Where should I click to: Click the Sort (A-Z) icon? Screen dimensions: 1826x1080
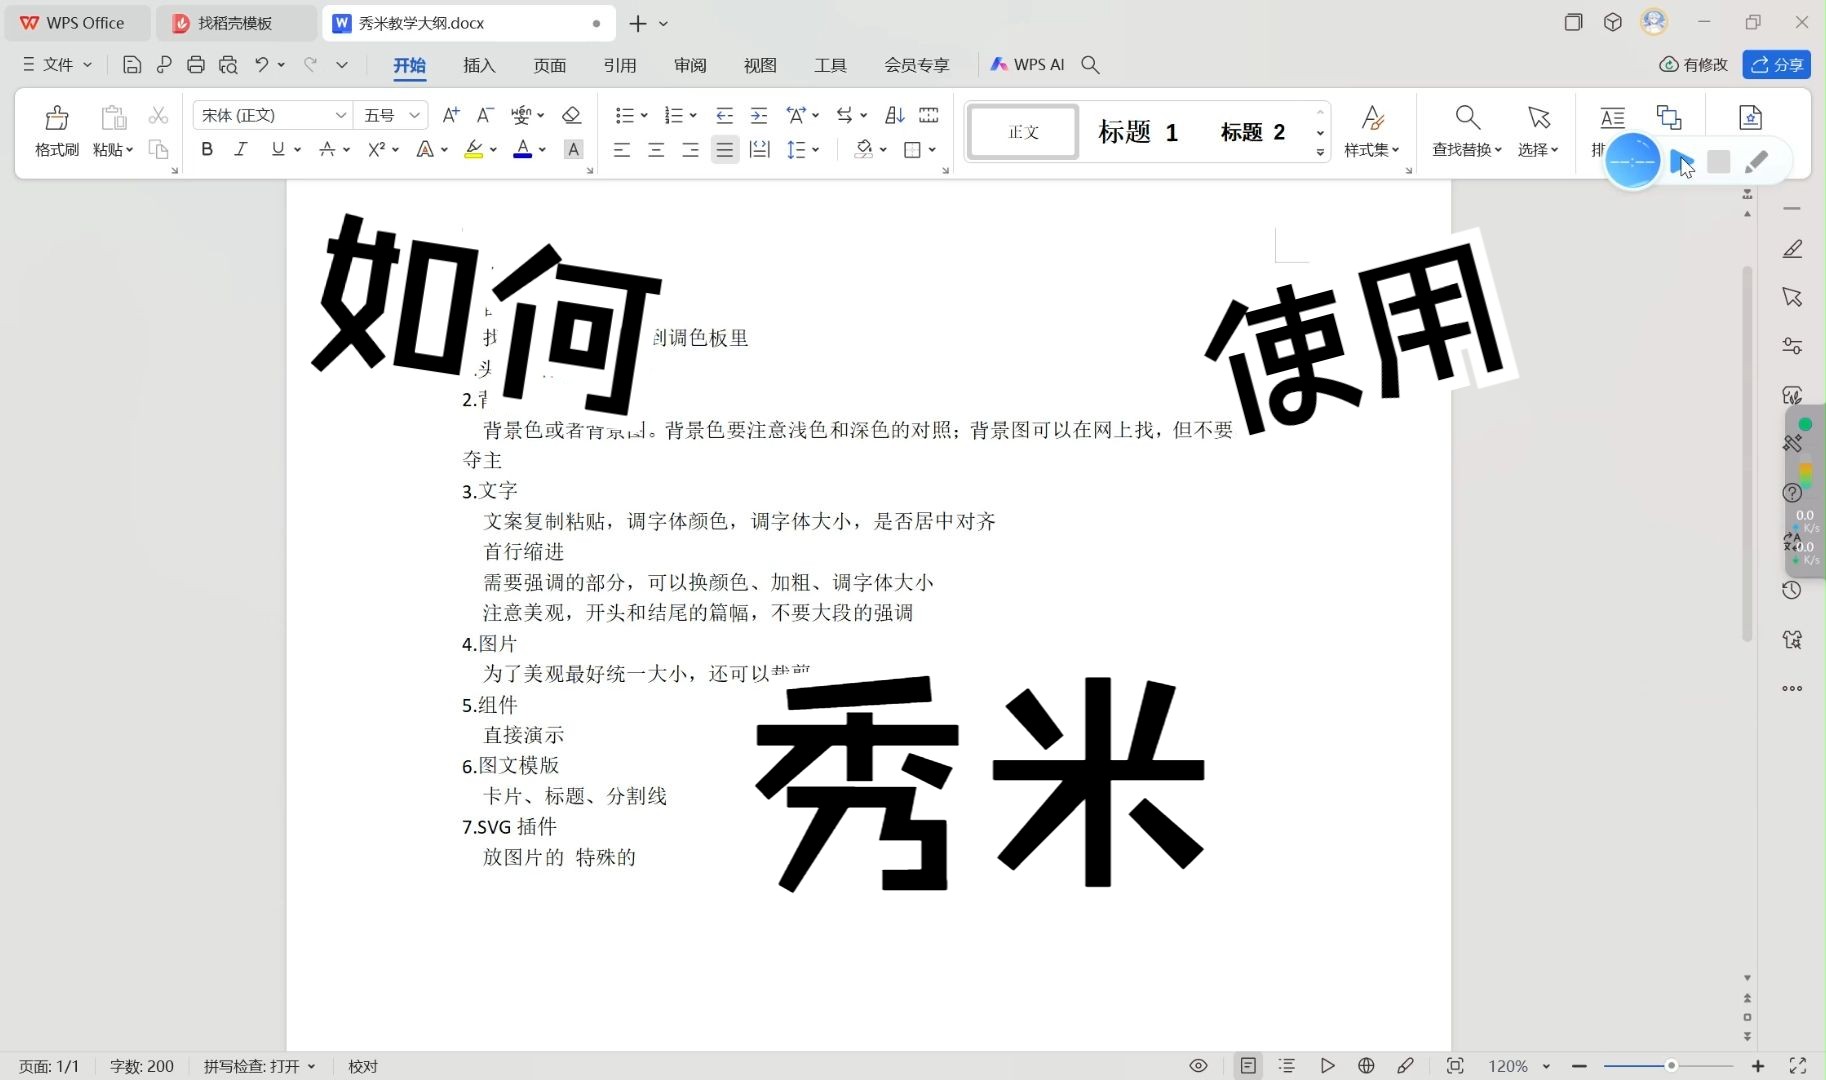895,116
